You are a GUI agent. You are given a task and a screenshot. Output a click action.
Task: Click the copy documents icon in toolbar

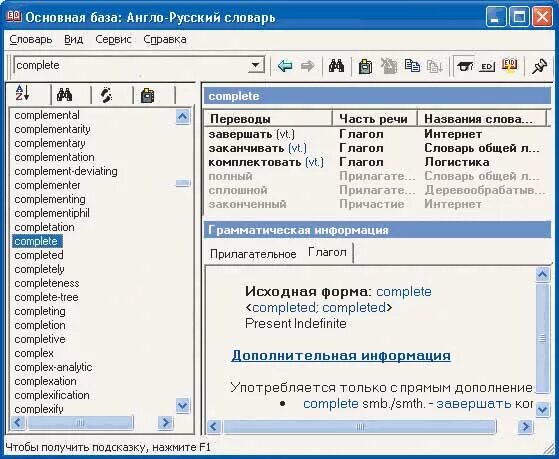pyautogui.click(x=412, y=66)
